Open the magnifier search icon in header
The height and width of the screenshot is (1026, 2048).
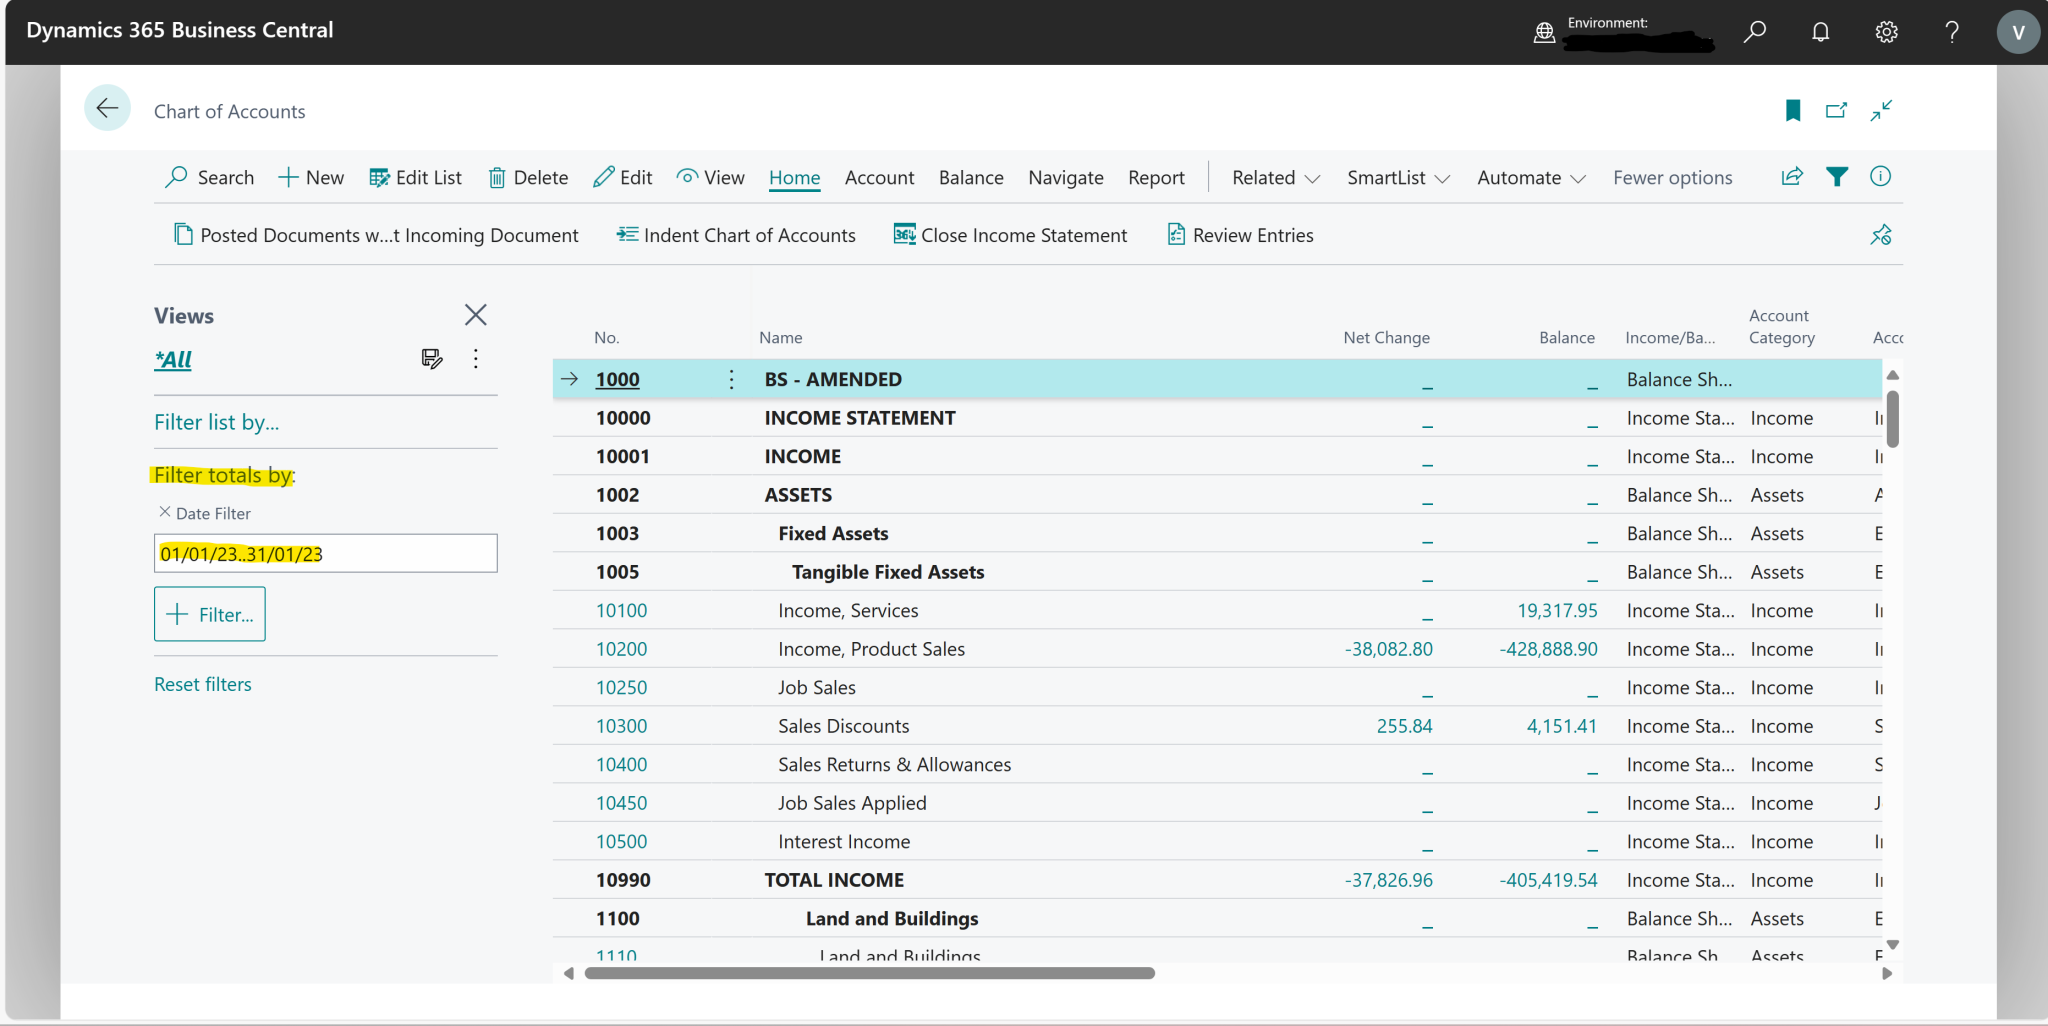[x=1754, y=32]
